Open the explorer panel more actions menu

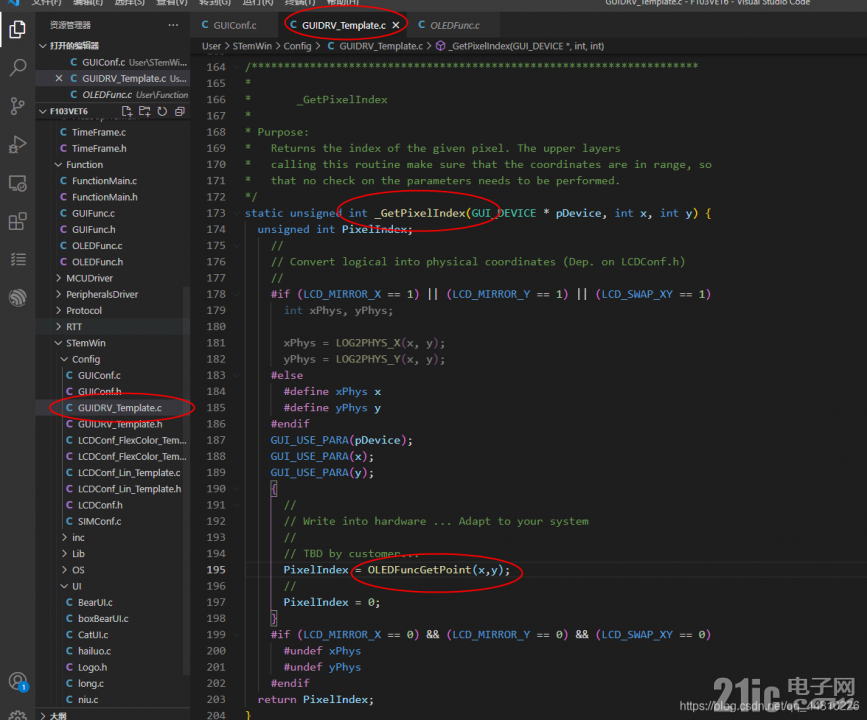coord(173,25)
